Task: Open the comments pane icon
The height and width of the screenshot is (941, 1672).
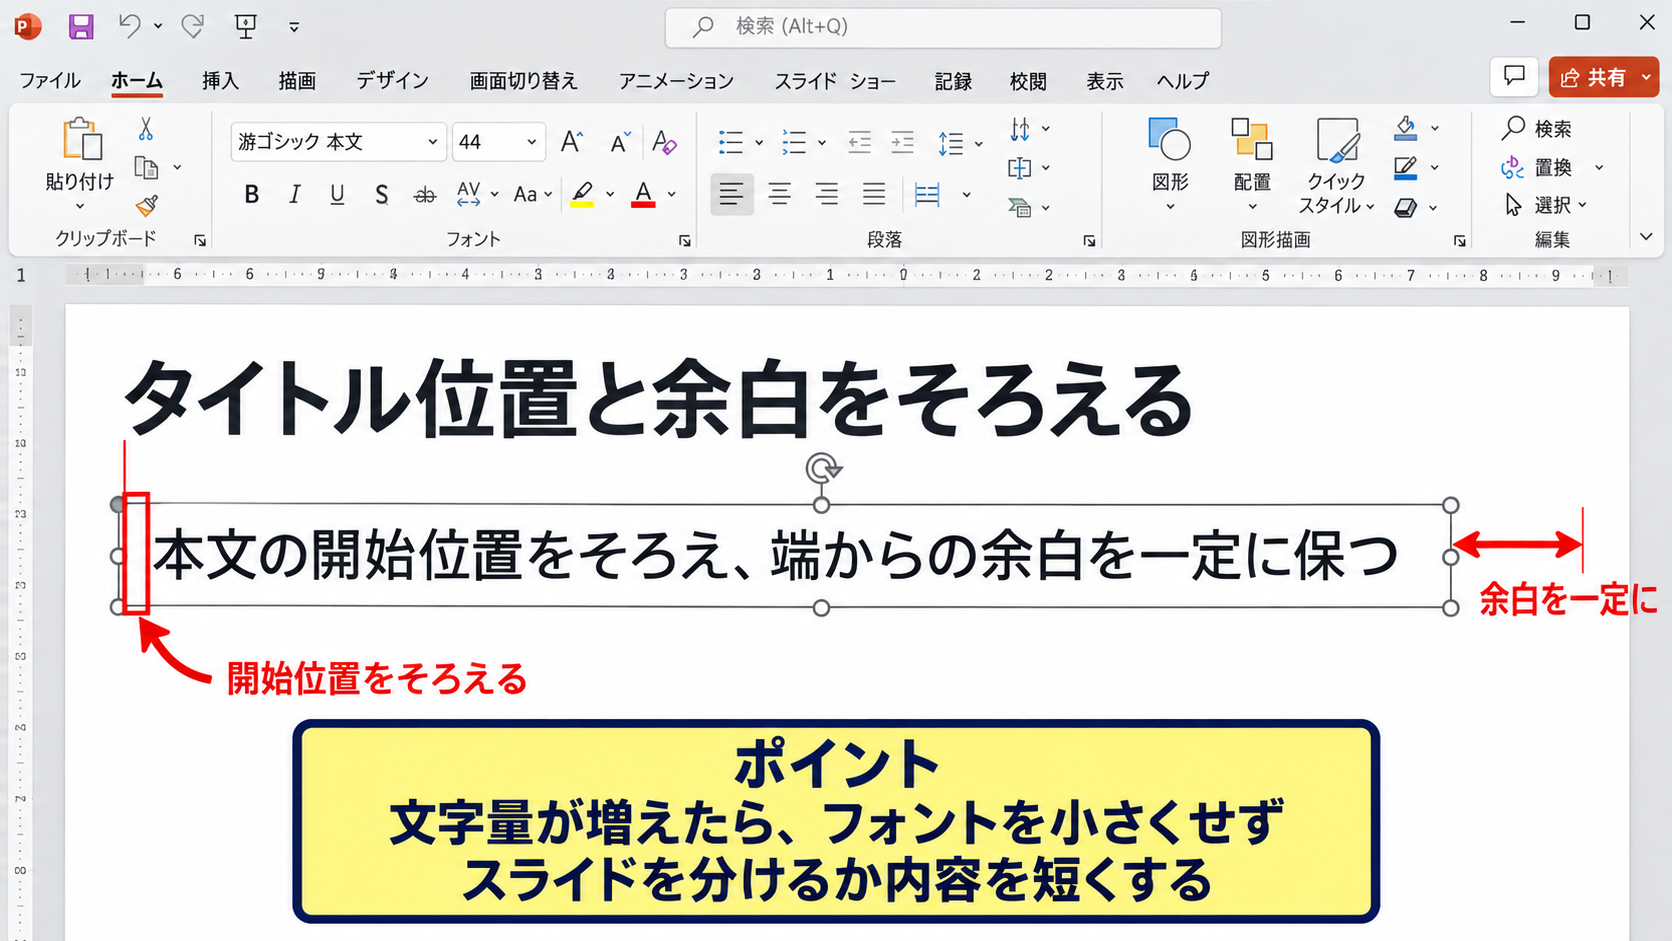Action: [x=1514, y=77]
